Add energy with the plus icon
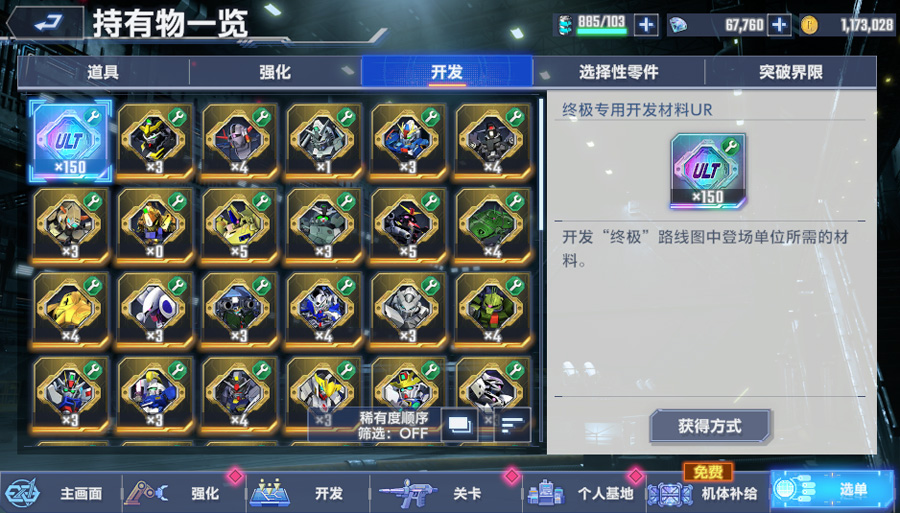This screenshot has height=513, width=900. 646,25
